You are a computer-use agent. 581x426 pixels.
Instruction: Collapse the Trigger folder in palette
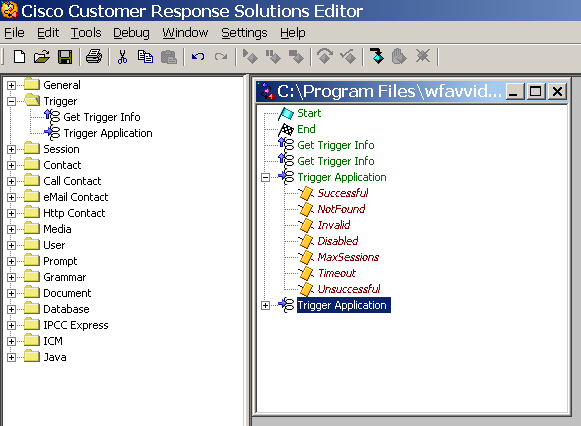pyautogui.click(x=11, y=101)
